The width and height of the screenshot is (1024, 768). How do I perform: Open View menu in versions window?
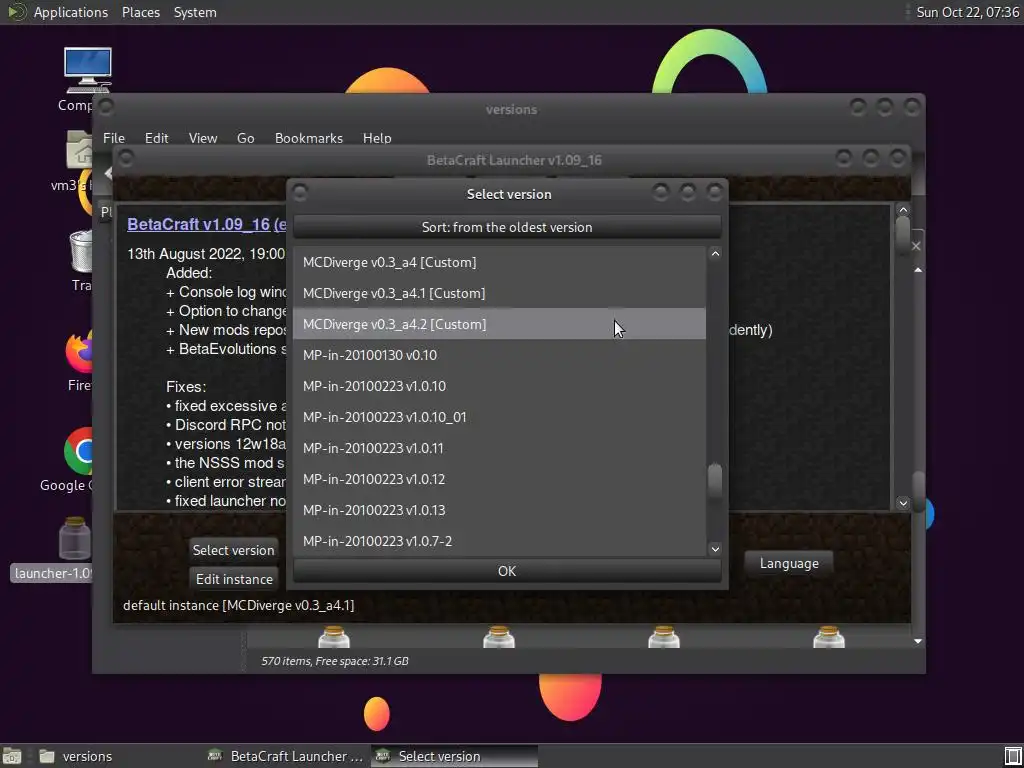click(x=202, y=138)
